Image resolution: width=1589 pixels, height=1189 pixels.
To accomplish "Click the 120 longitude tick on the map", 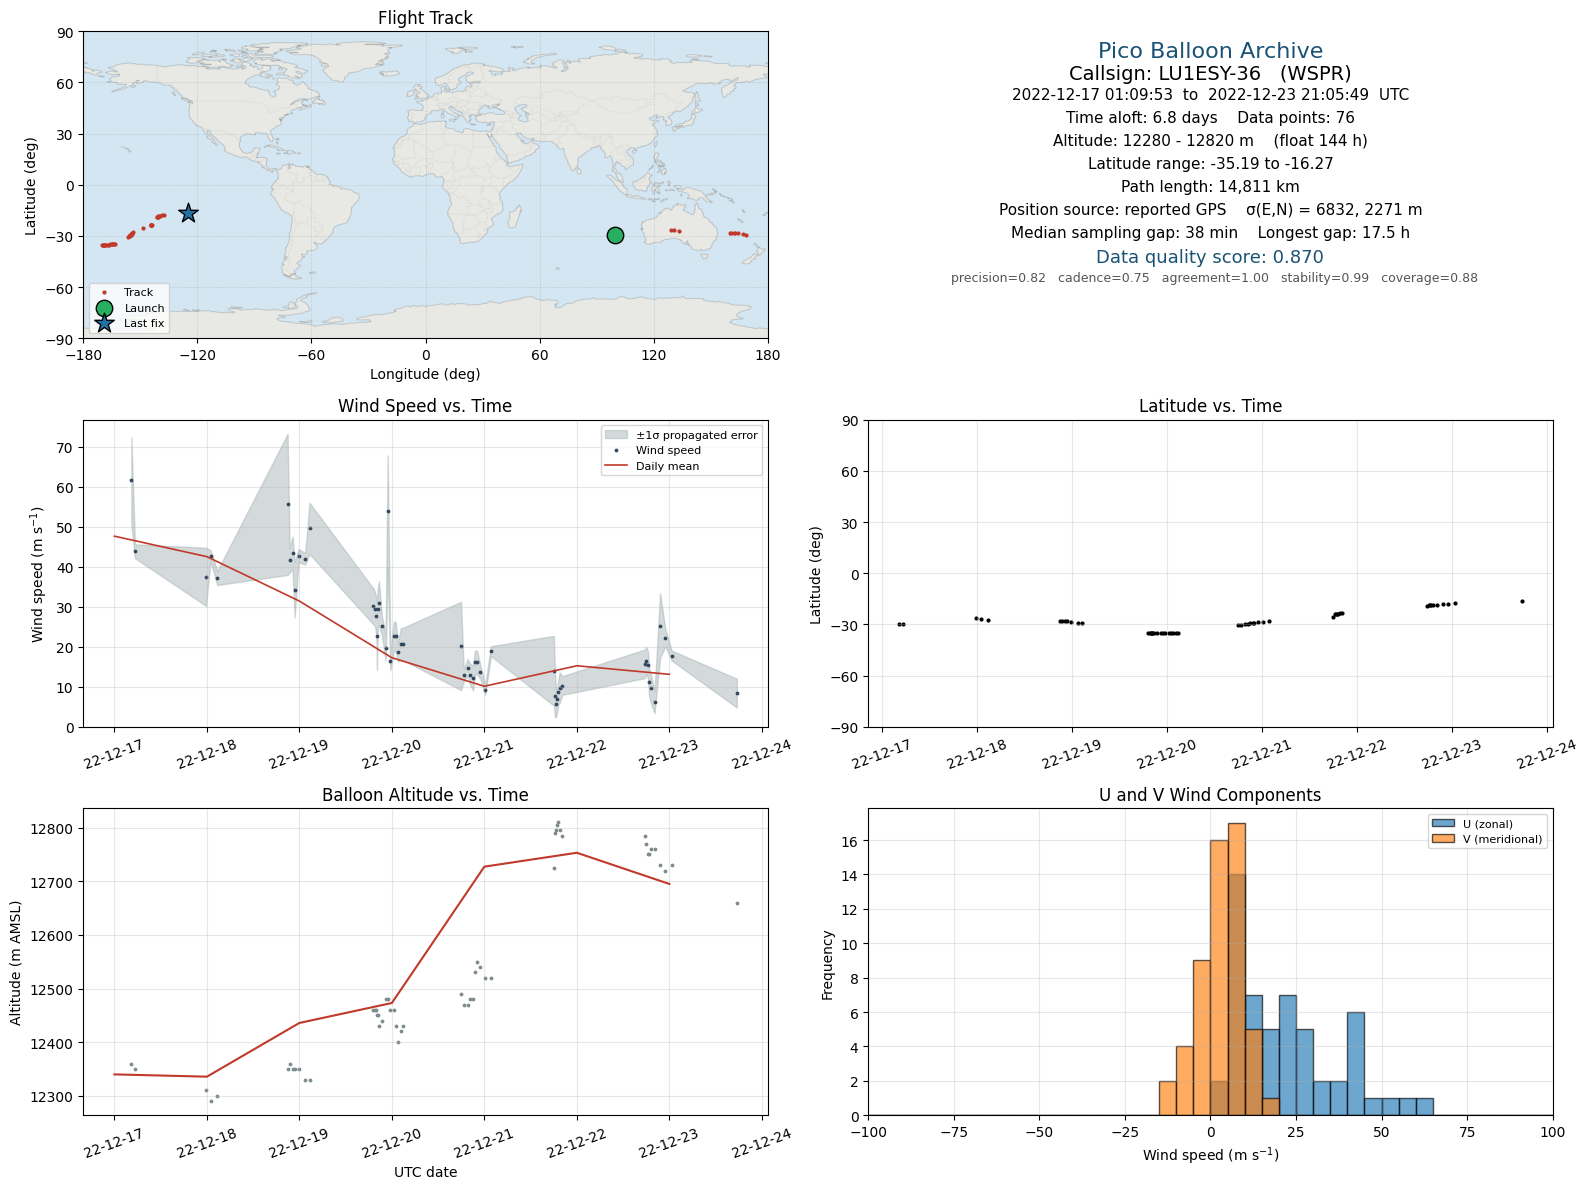I will (654, 355).
